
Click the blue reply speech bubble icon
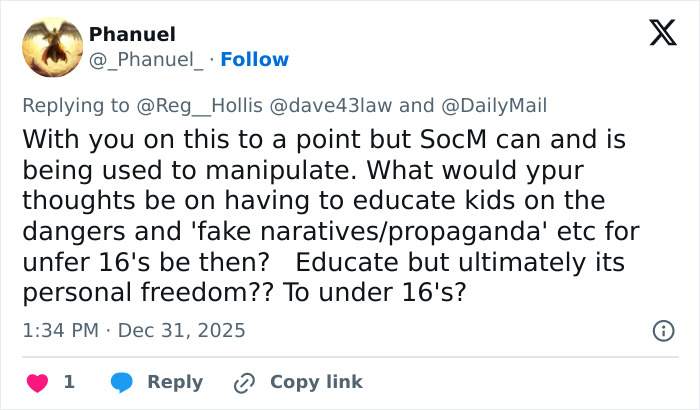click(121, 382)
